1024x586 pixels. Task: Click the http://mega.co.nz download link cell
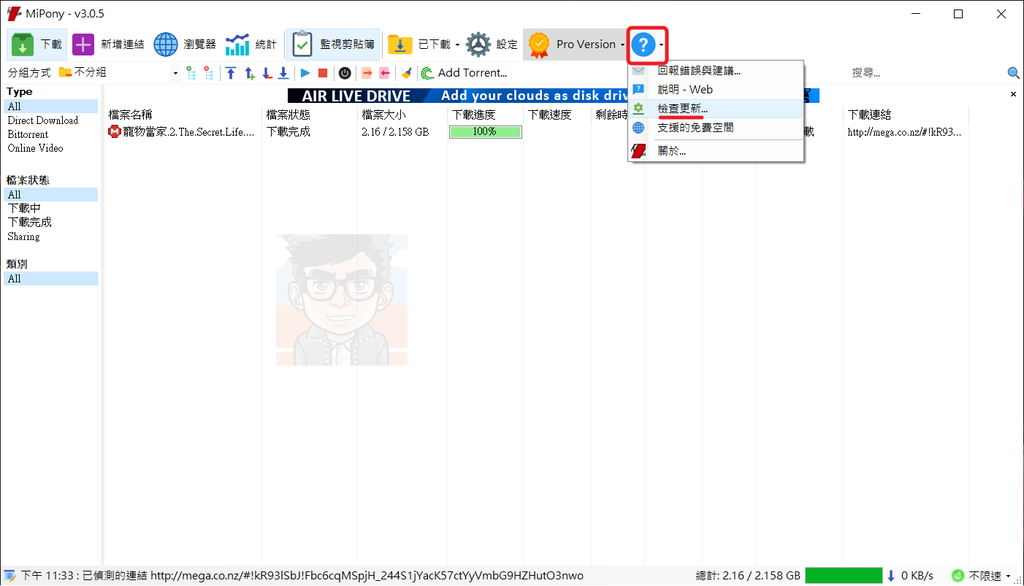point(904,132)
